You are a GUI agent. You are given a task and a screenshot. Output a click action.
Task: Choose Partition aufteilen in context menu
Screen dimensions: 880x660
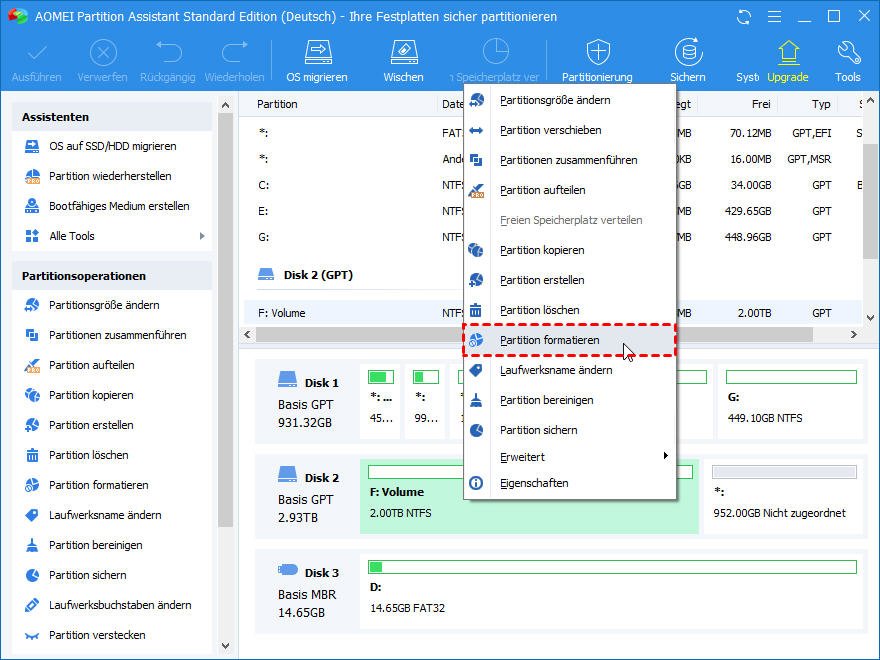(x=570, y=190)
